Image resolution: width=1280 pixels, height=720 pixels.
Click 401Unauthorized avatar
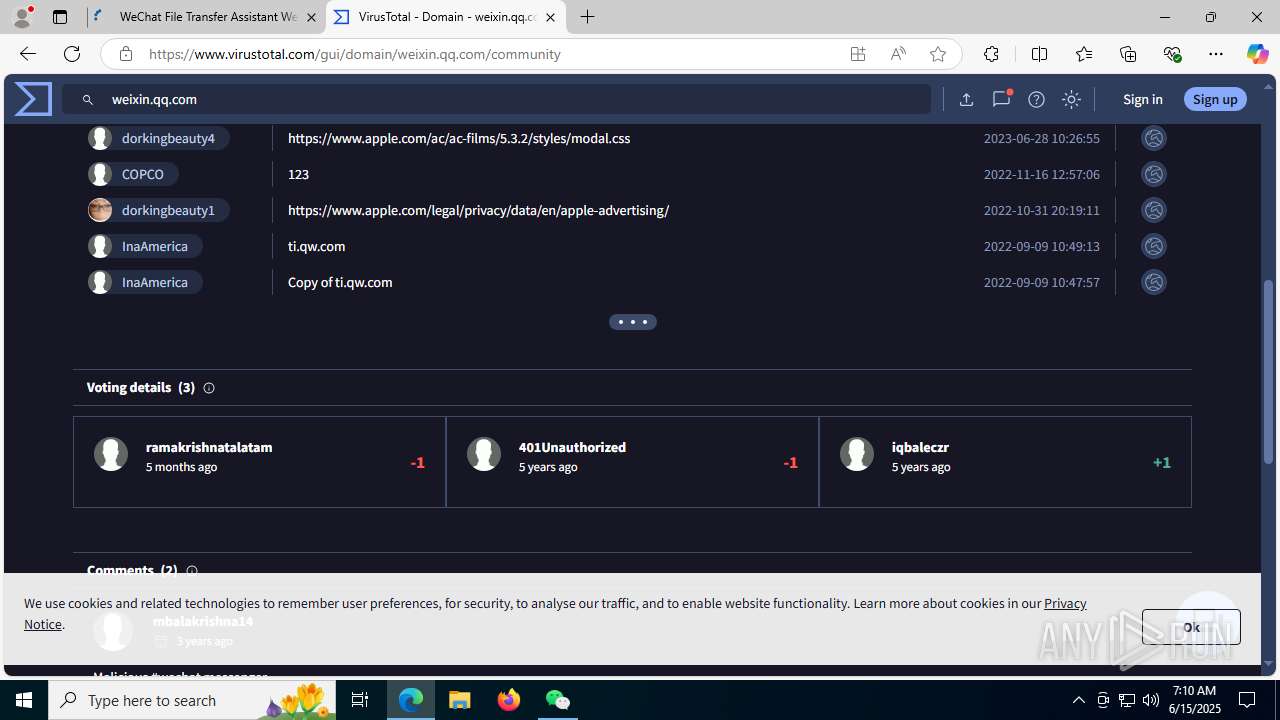point(484,454)
